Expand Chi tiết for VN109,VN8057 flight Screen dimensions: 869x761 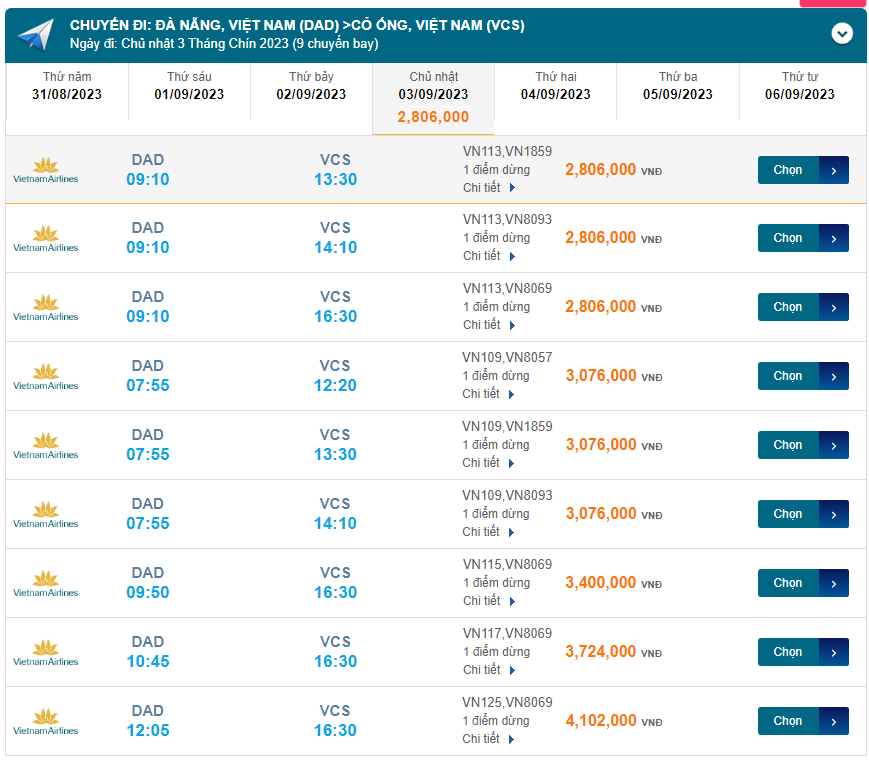[x=489, y=394]
